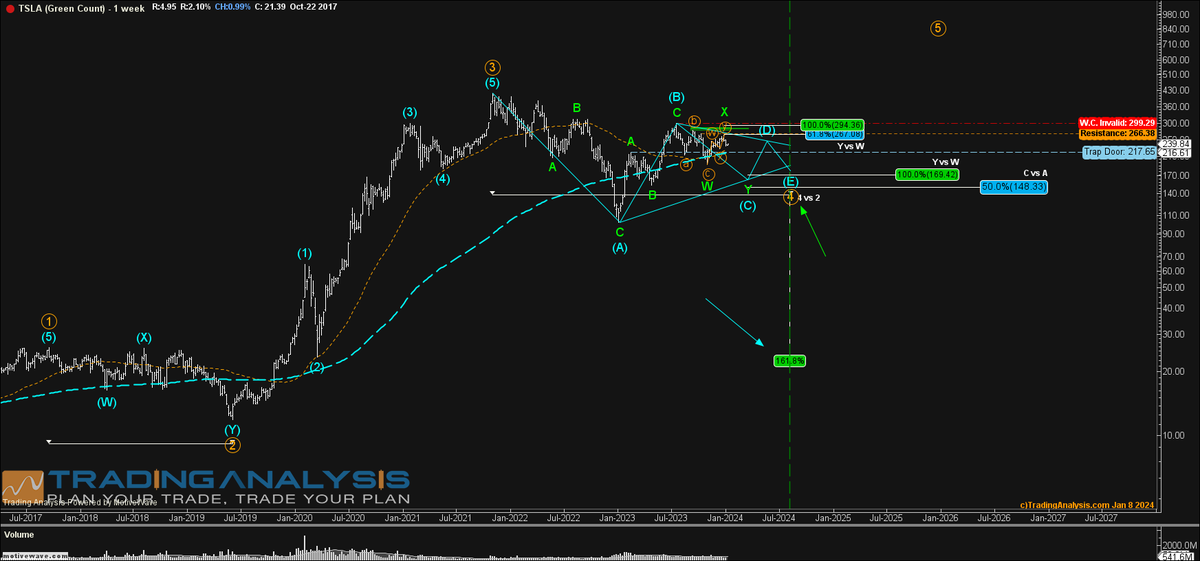Click the red status dot beside TSLA title
This screenshot has height=561, width=1200.
tap(10, 9)
